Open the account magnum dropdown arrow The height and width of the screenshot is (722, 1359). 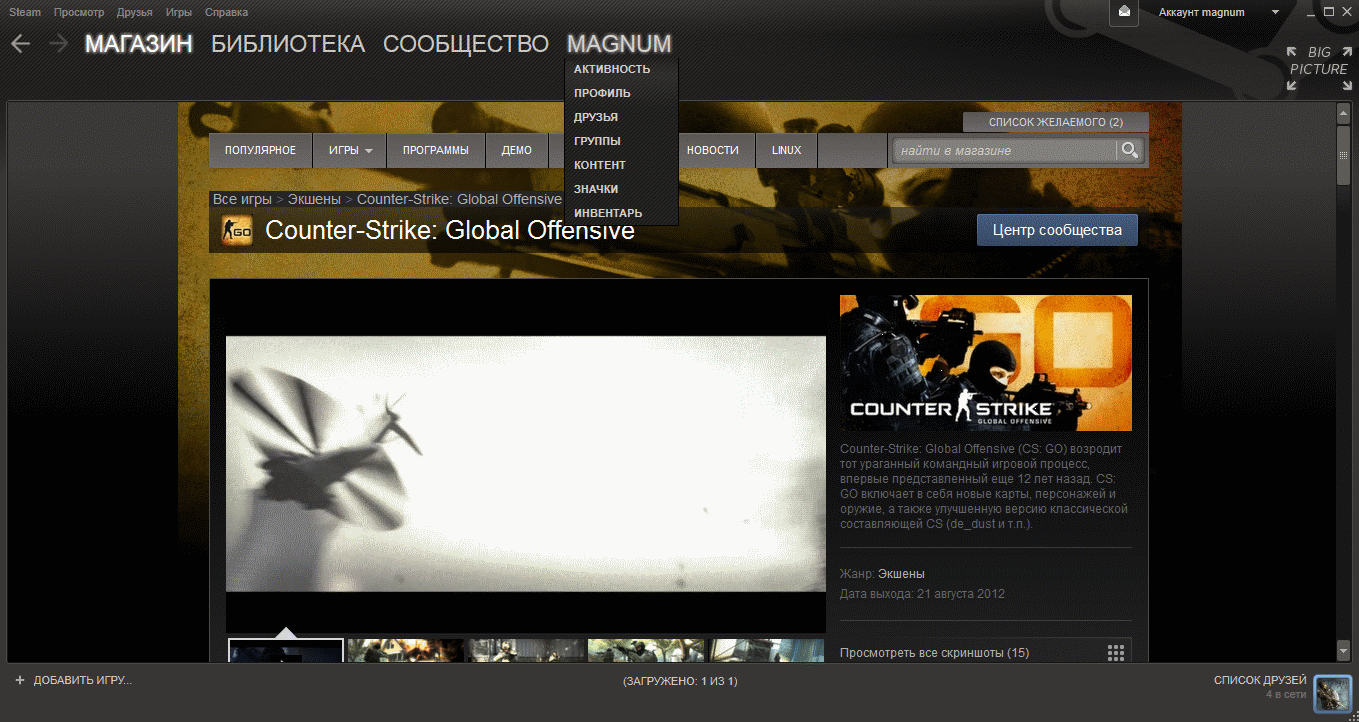(1275, 12)
